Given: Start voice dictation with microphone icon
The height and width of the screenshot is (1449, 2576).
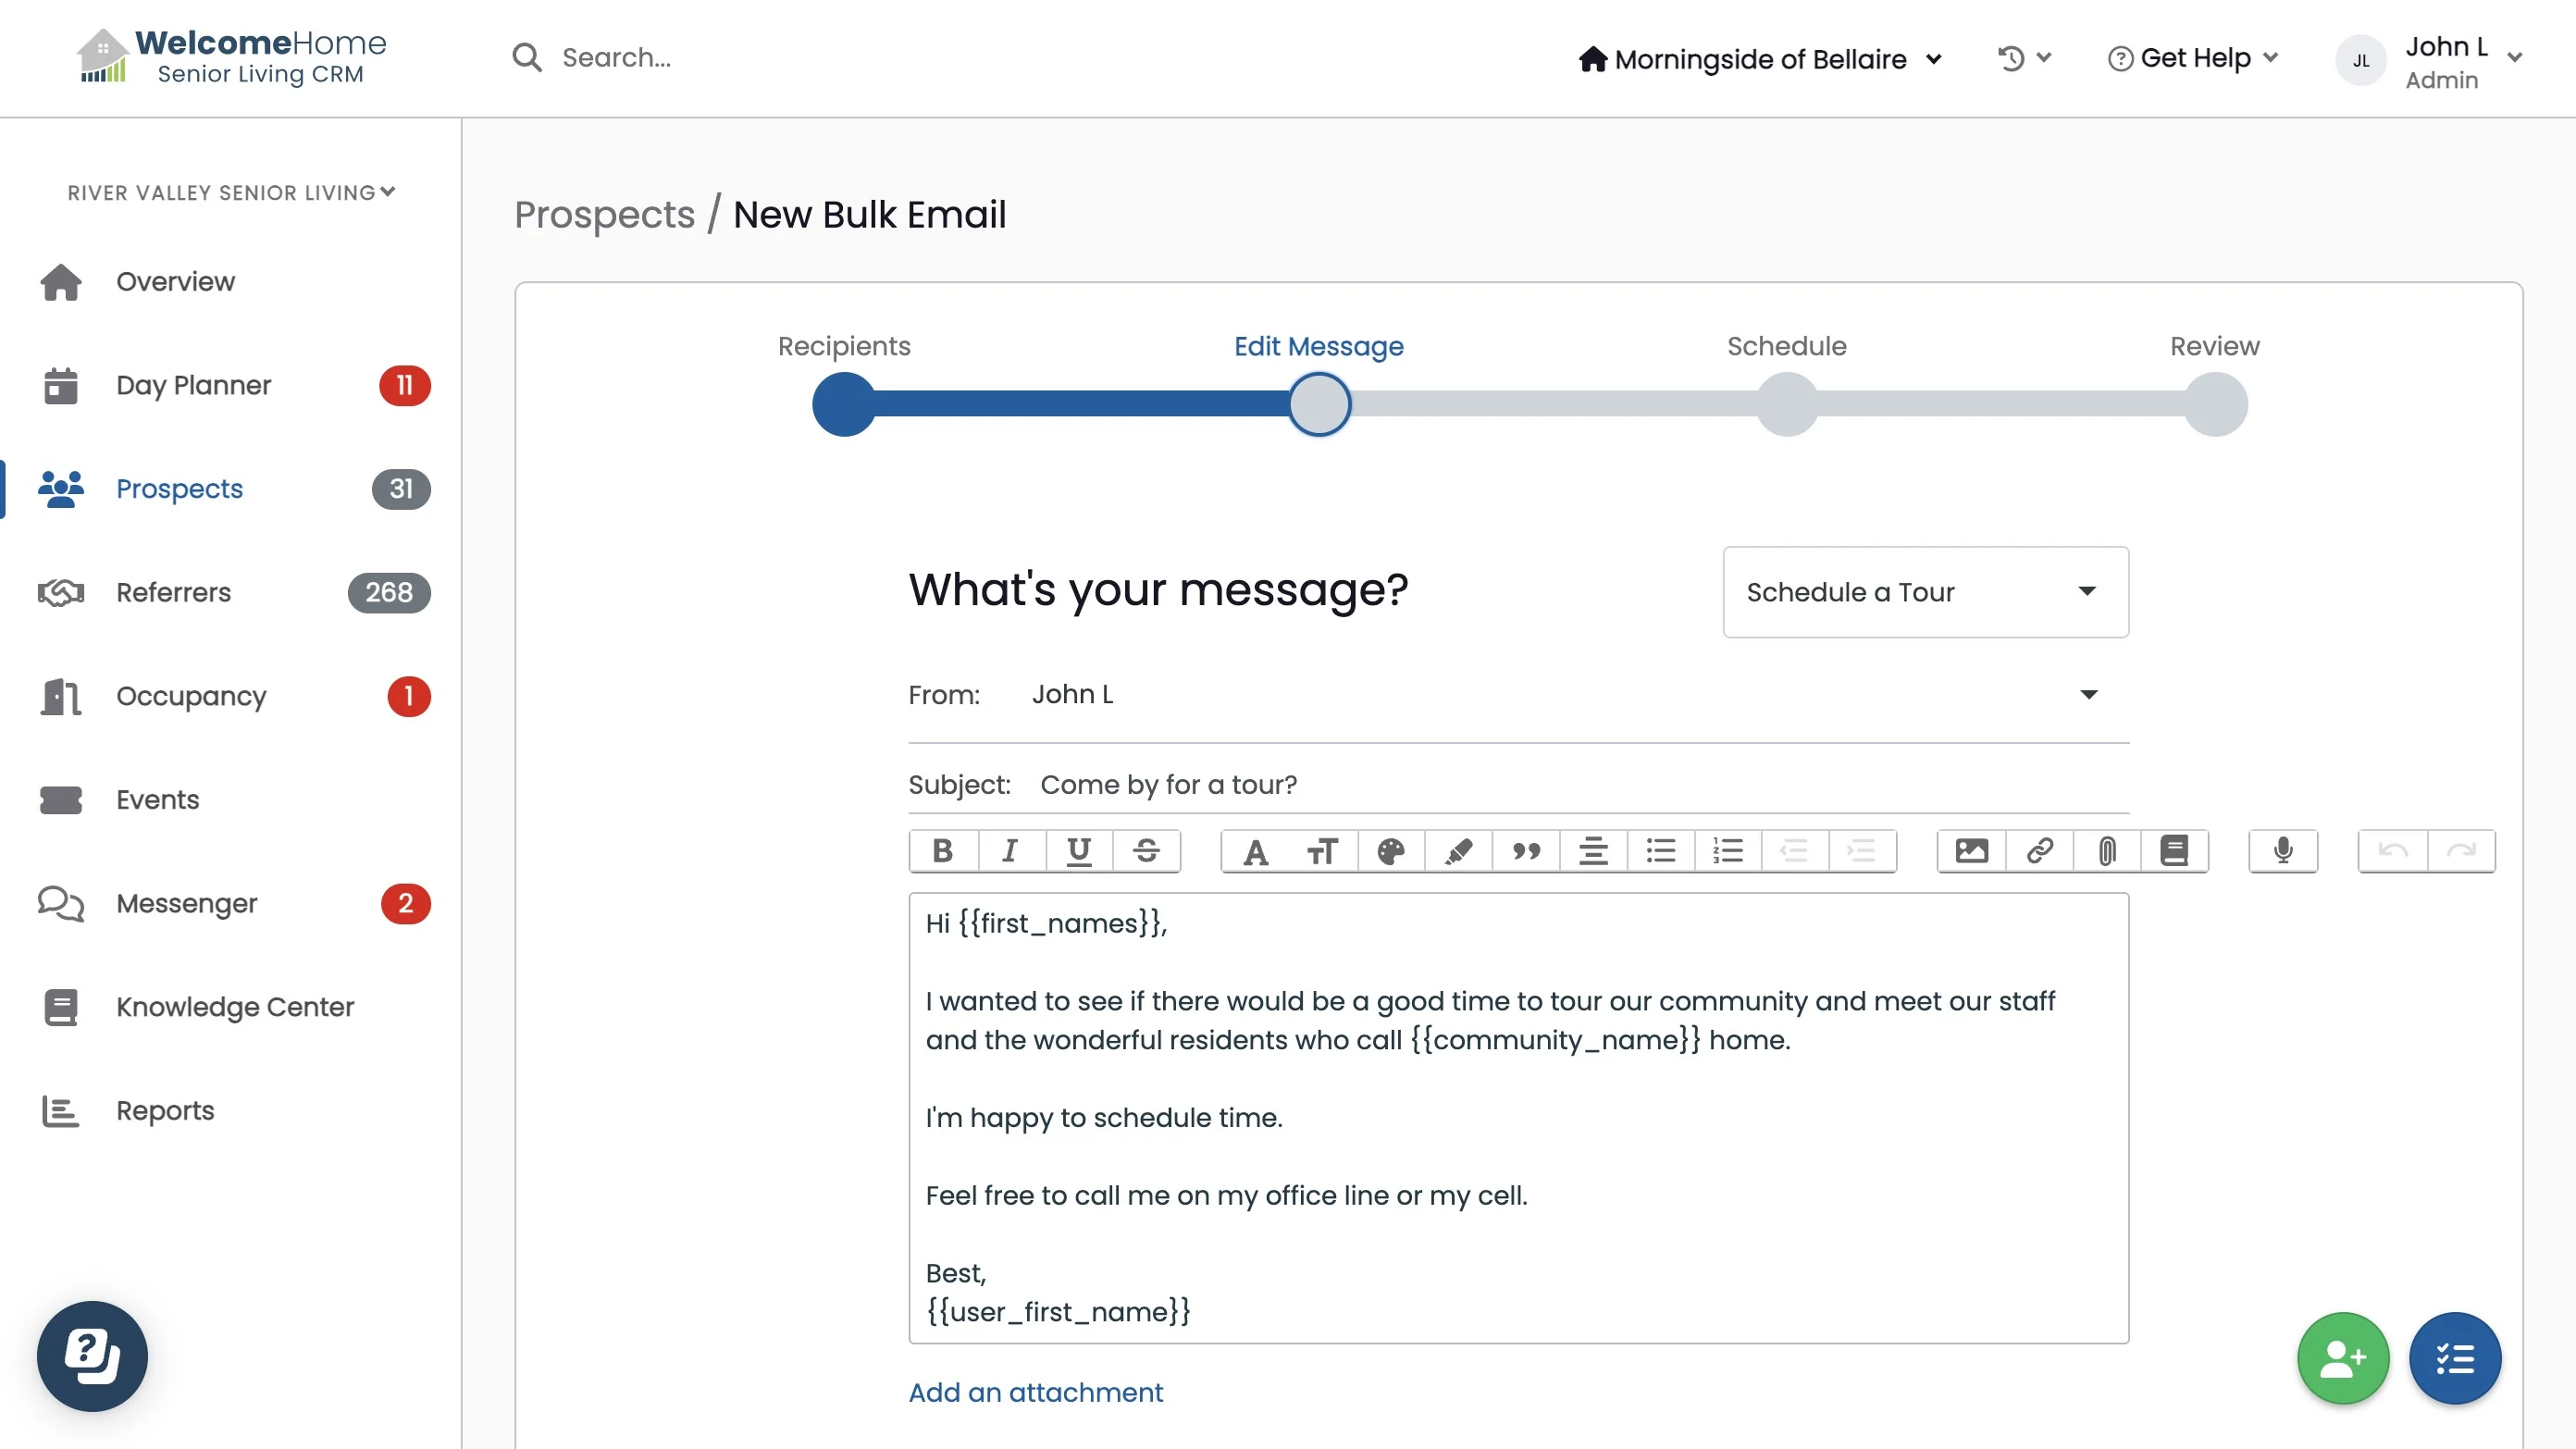Looking at the screenshot, I should tap(2283, 851).
